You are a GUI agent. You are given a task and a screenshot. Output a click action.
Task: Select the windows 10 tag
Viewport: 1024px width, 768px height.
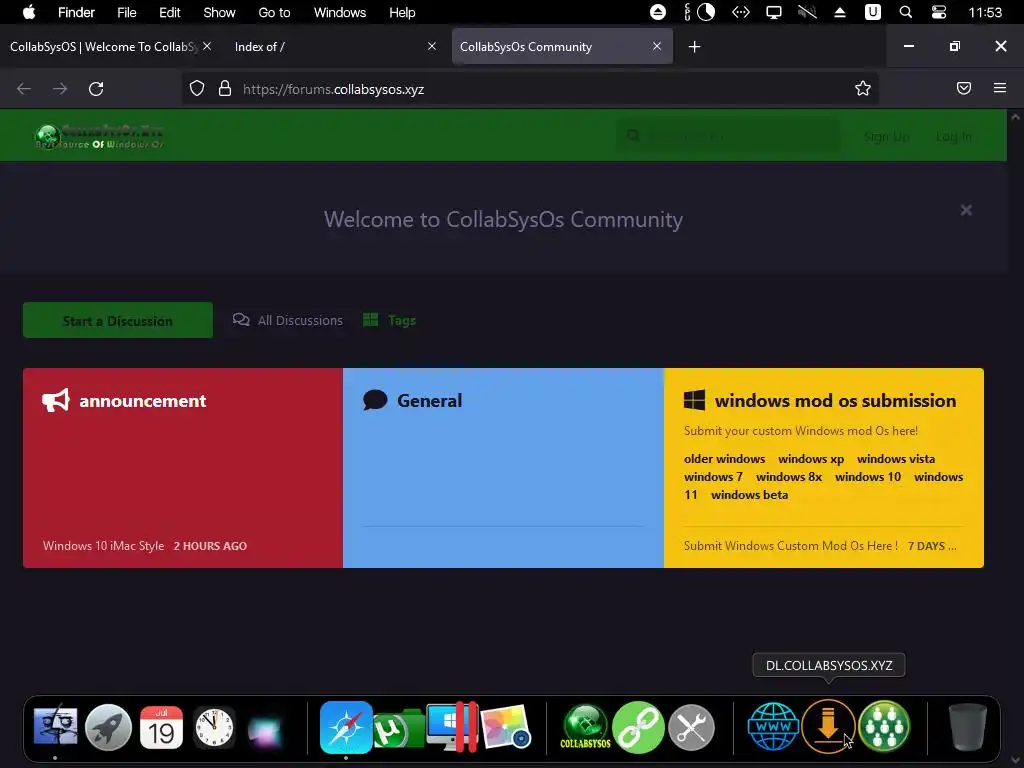point(868,477)
